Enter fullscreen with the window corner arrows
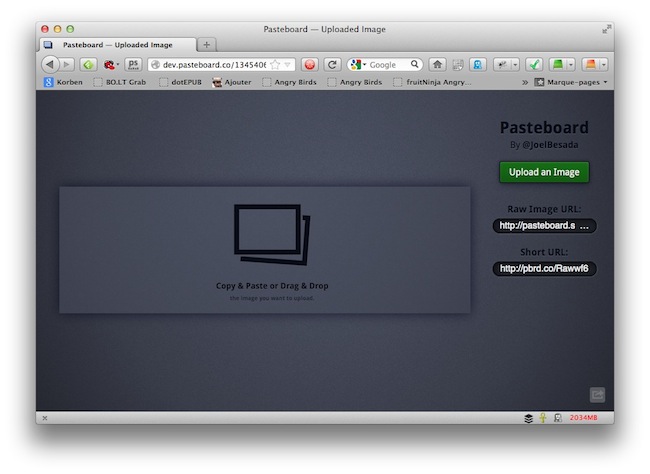The image size is (650, 474). coord(606,29)
